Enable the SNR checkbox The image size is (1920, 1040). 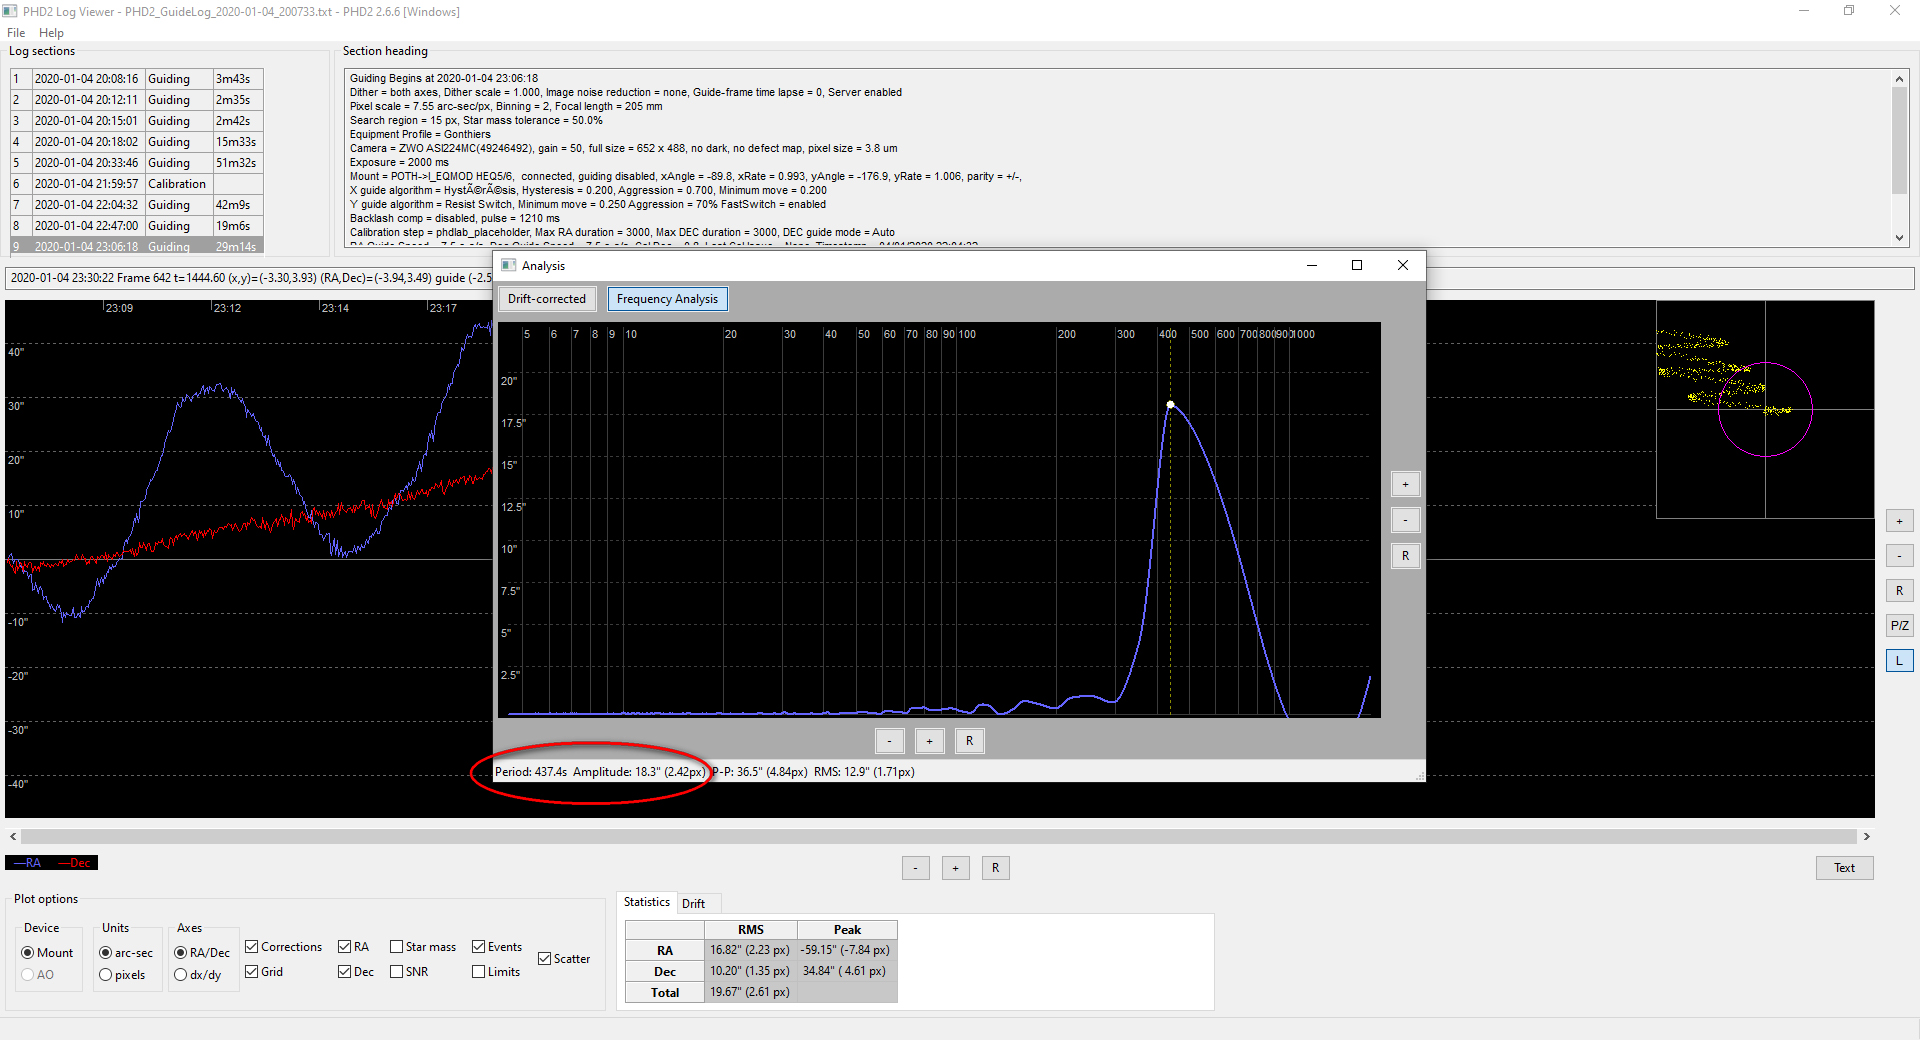coord(409,972)
